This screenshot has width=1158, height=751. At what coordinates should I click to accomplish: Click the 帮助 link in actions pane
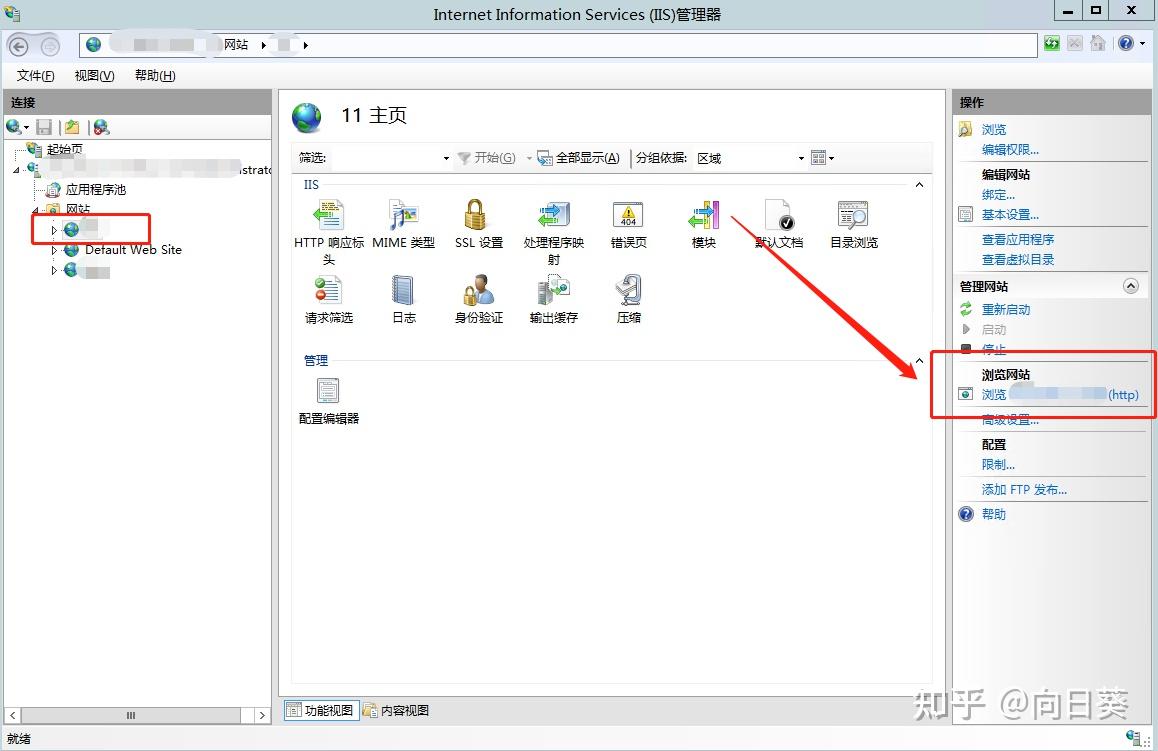click(x=993, y=514)
